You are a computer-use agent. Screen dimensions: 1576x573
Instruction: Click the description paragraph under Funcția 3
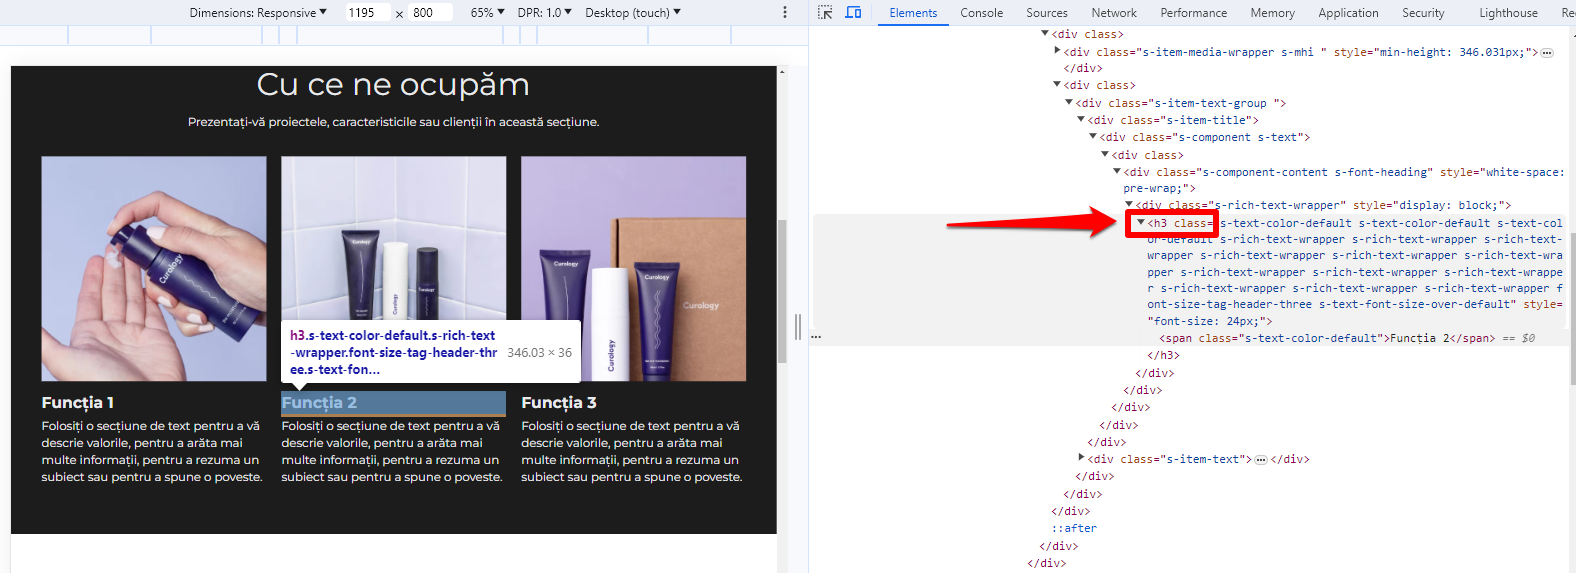click(632, 451)
